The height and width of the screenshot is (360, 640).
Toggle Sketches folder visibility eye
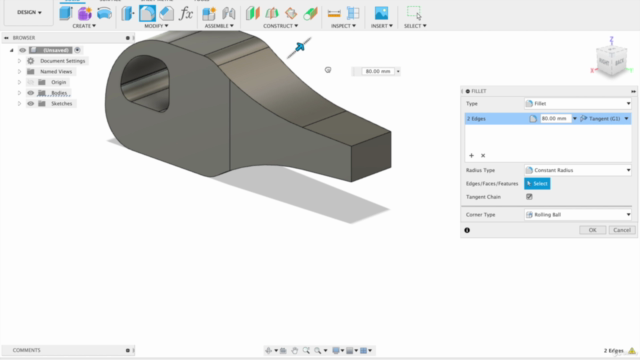[31, 104]
